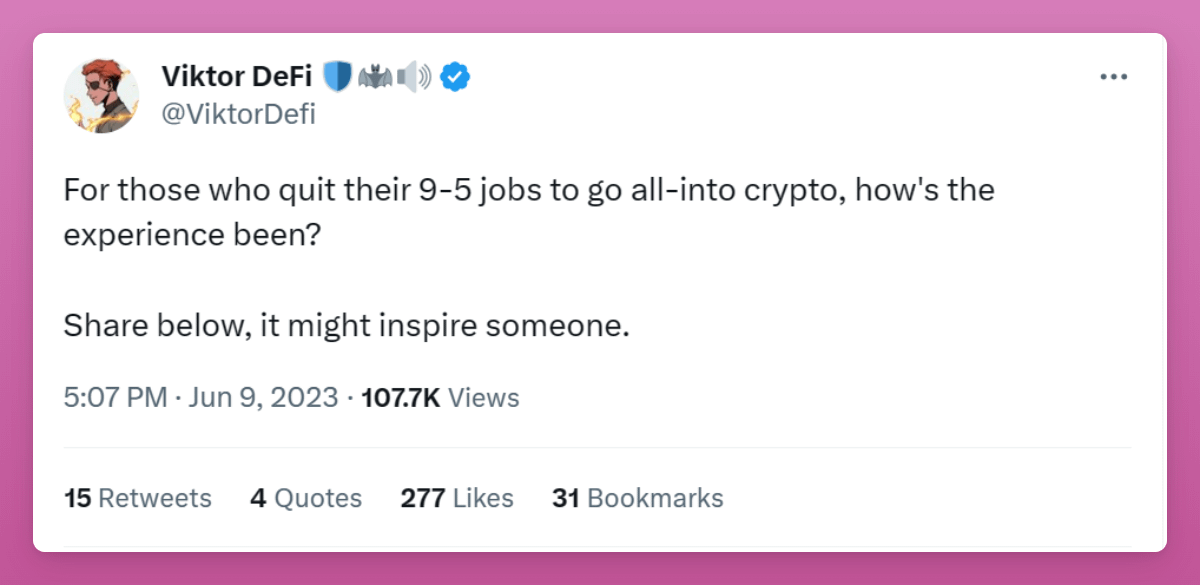Open the 277 Likes list
This screenshot has width=1200, height=585.
456,498
